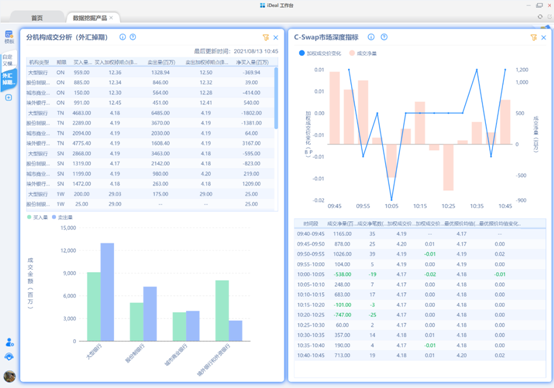Click help icon beside 分机构成交分析 title
This screenshot has height=388, width=554.
133,37
